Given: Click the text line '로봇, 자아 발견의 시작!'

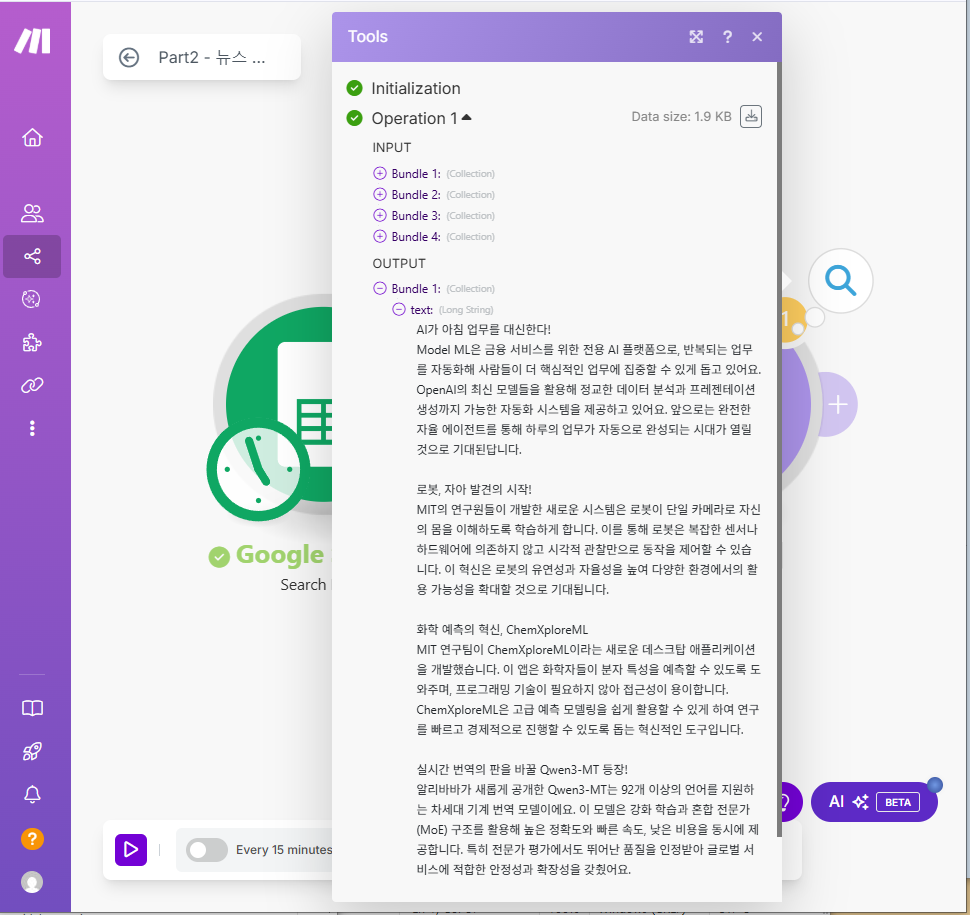Looking at the screenshot, I should click(474, 489).
